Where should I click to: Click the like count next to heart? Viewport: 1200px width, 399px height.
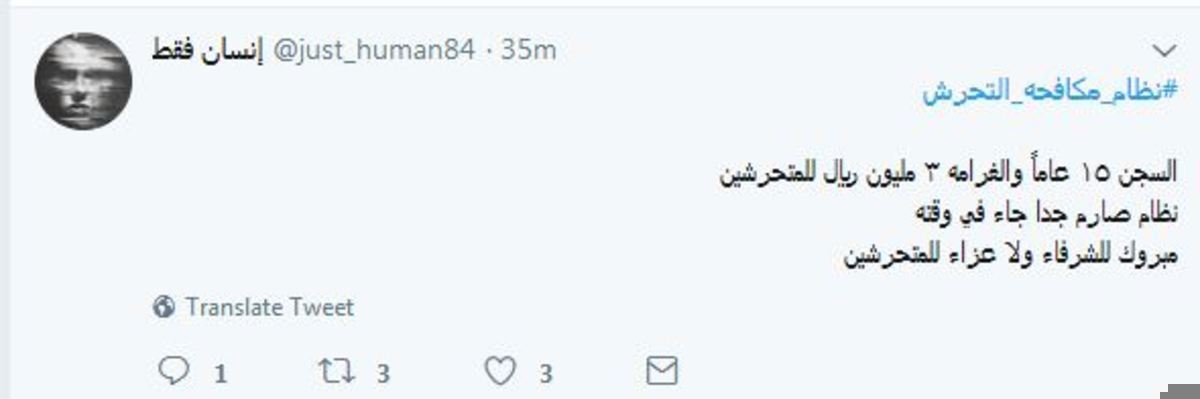(546, 375)
